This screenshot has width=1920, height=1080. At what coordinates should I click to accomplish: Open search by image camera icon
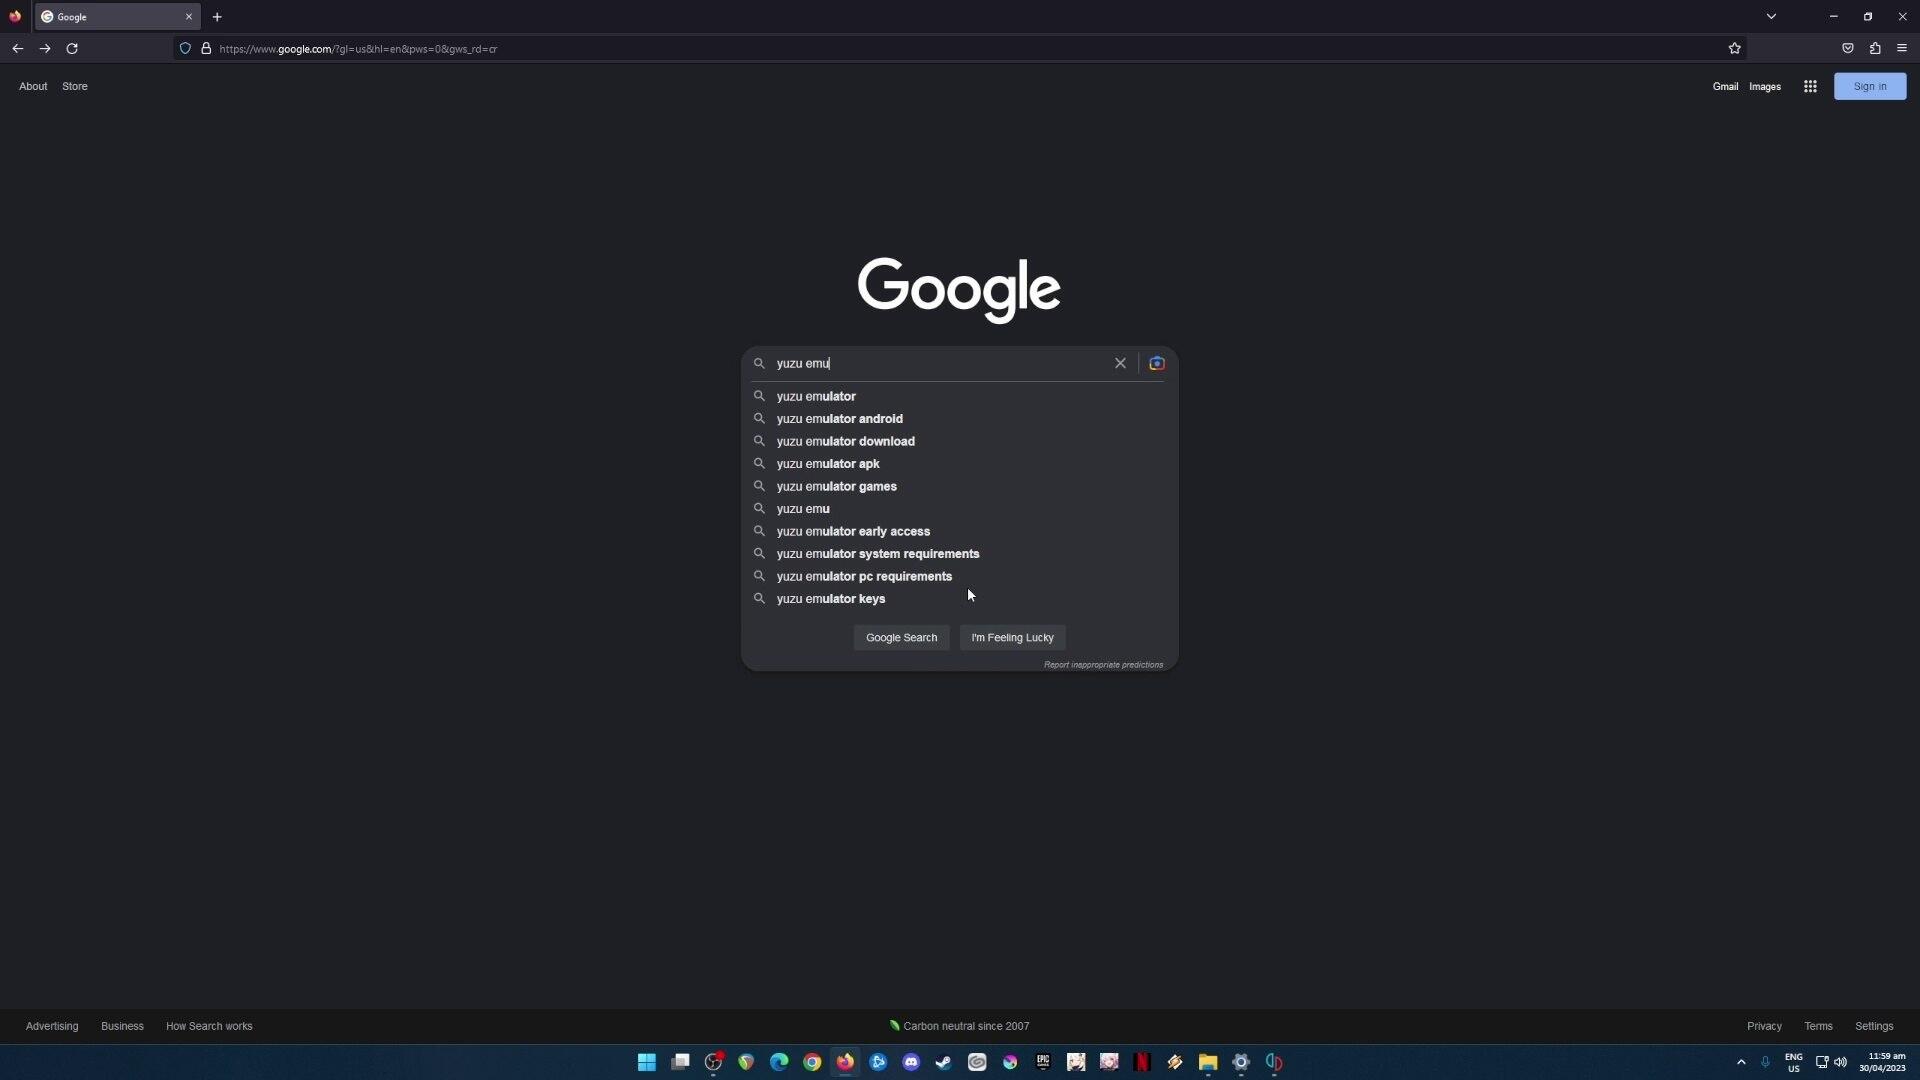point(1157,363)
